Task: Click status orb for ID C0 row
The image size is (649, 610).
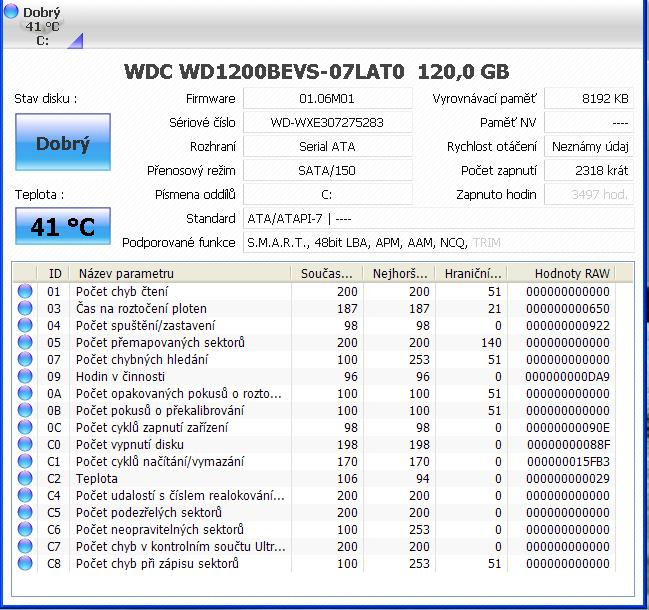Action: coord(25,444)
